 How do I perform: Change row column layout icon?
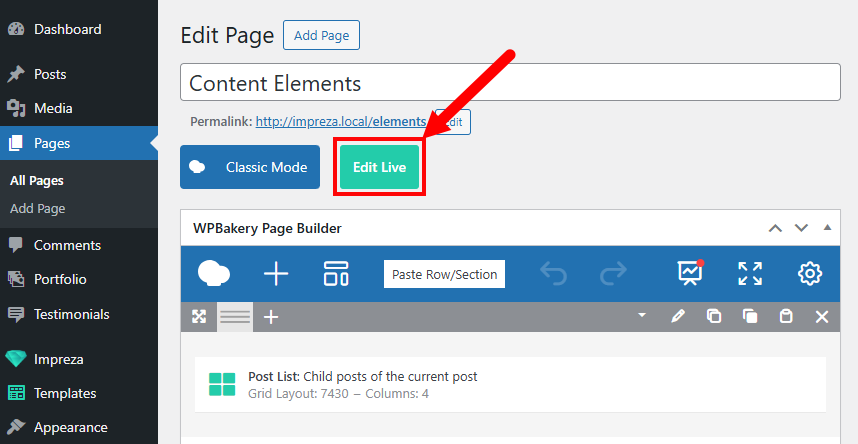pyautogui.click(x=235, y=316)
